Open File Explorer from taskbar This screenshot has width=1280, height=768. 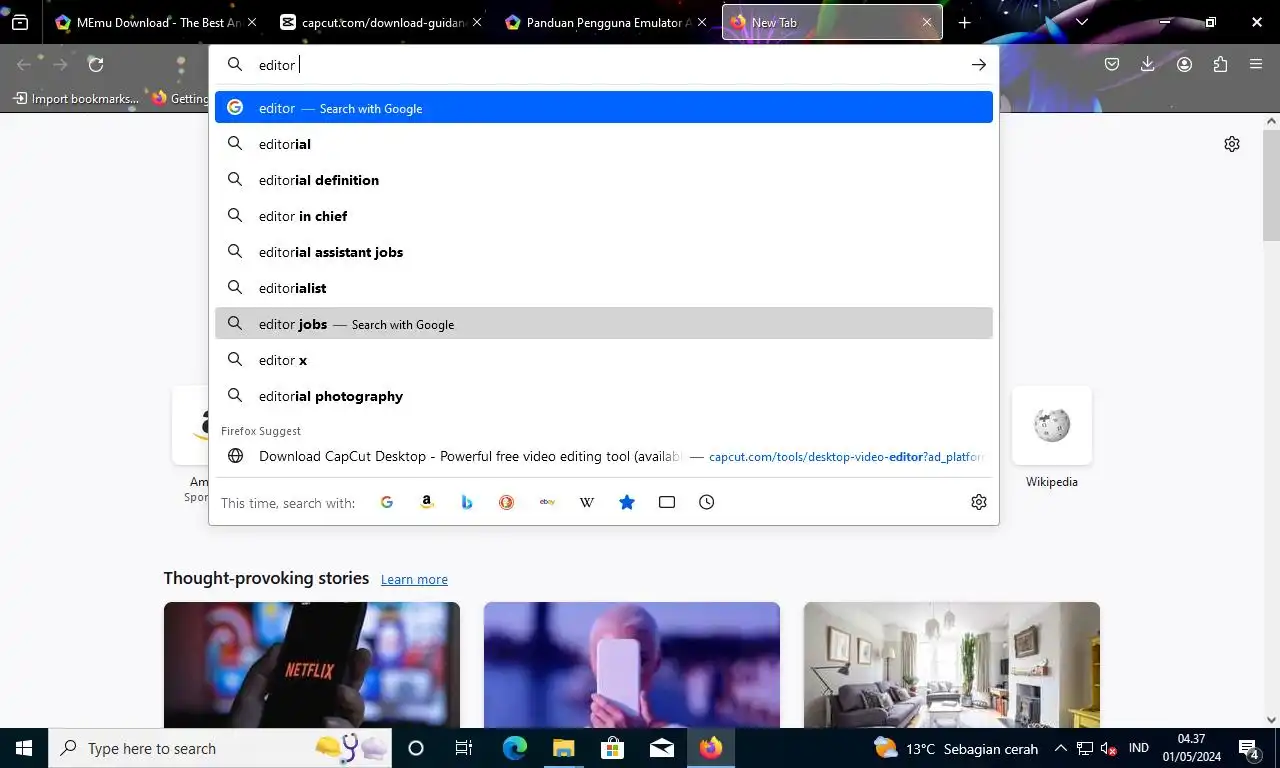[x=563, y=748]
